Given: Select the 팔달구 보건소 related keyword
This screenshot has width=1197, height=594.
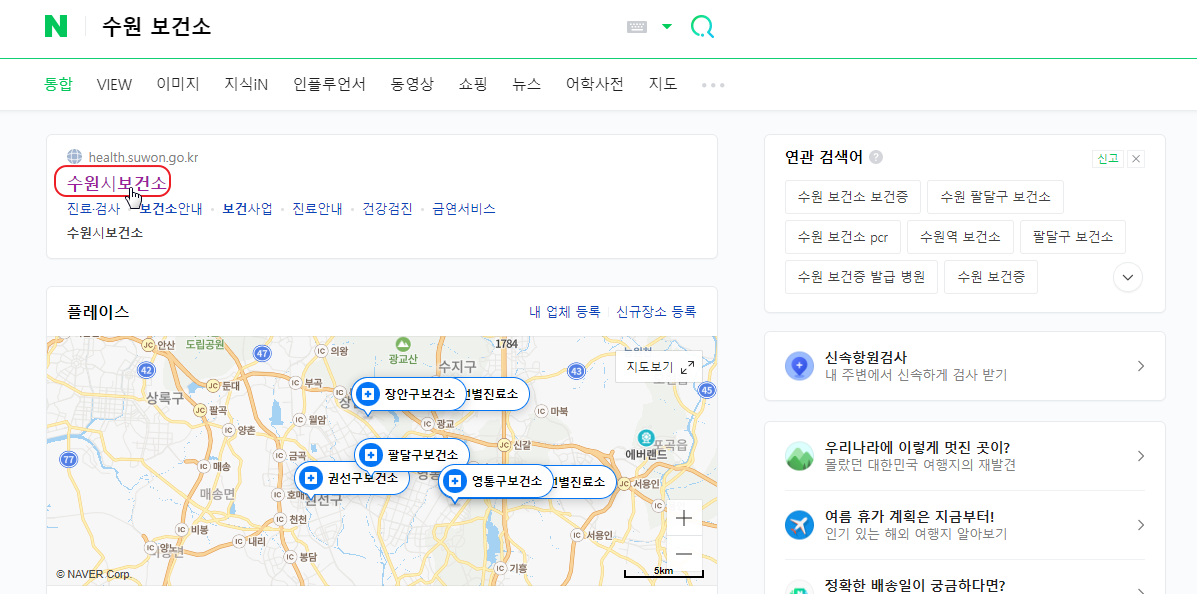Looking at the screenshot, I should click(1073, 237).
